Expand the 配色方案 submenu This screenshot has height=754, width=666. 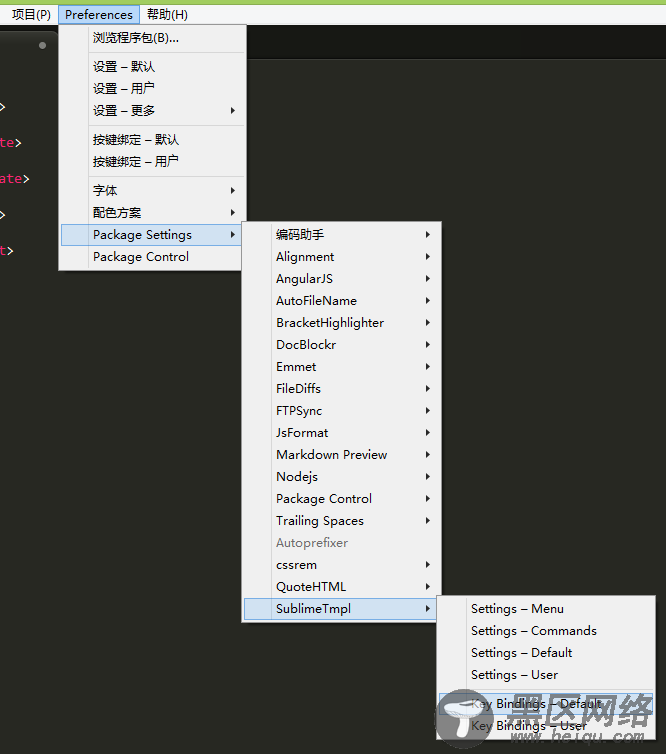coord(152,213)
